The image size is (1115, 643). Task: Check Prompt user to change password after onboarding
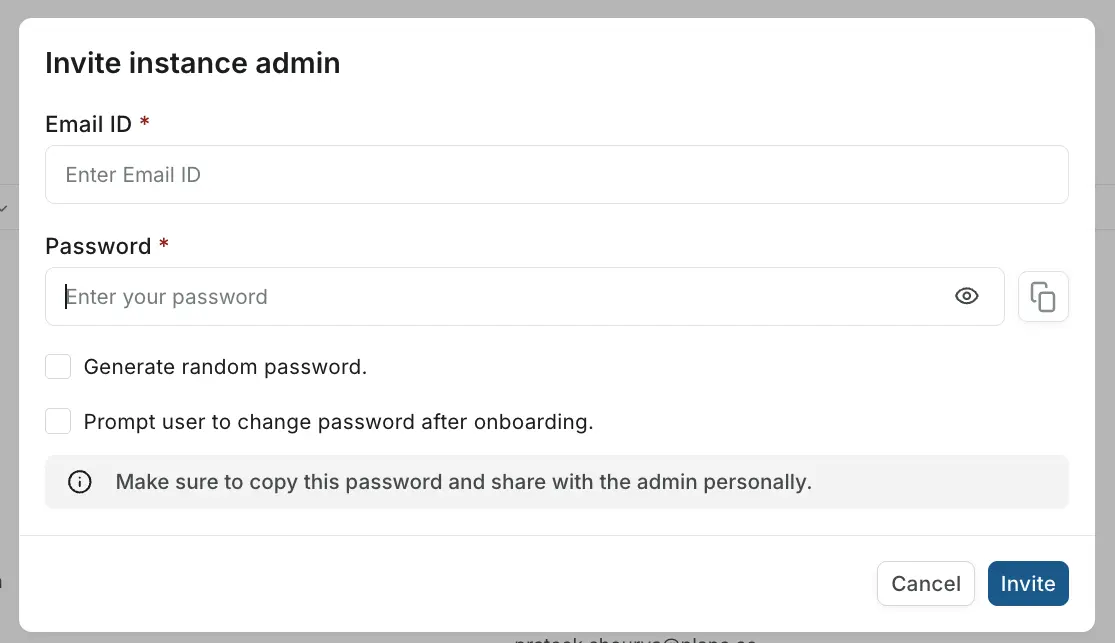[x=58, y=421]
